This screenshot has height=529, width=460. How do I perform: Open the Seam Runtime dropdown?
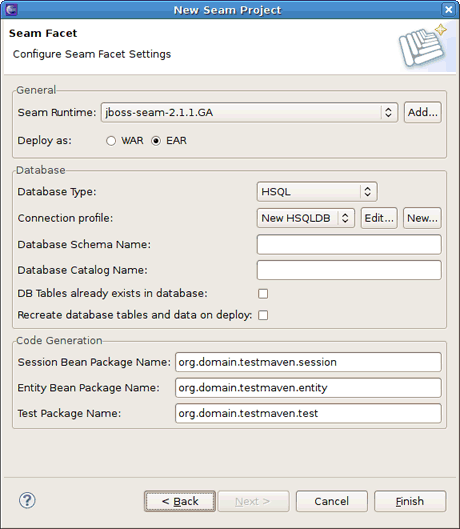249,112
